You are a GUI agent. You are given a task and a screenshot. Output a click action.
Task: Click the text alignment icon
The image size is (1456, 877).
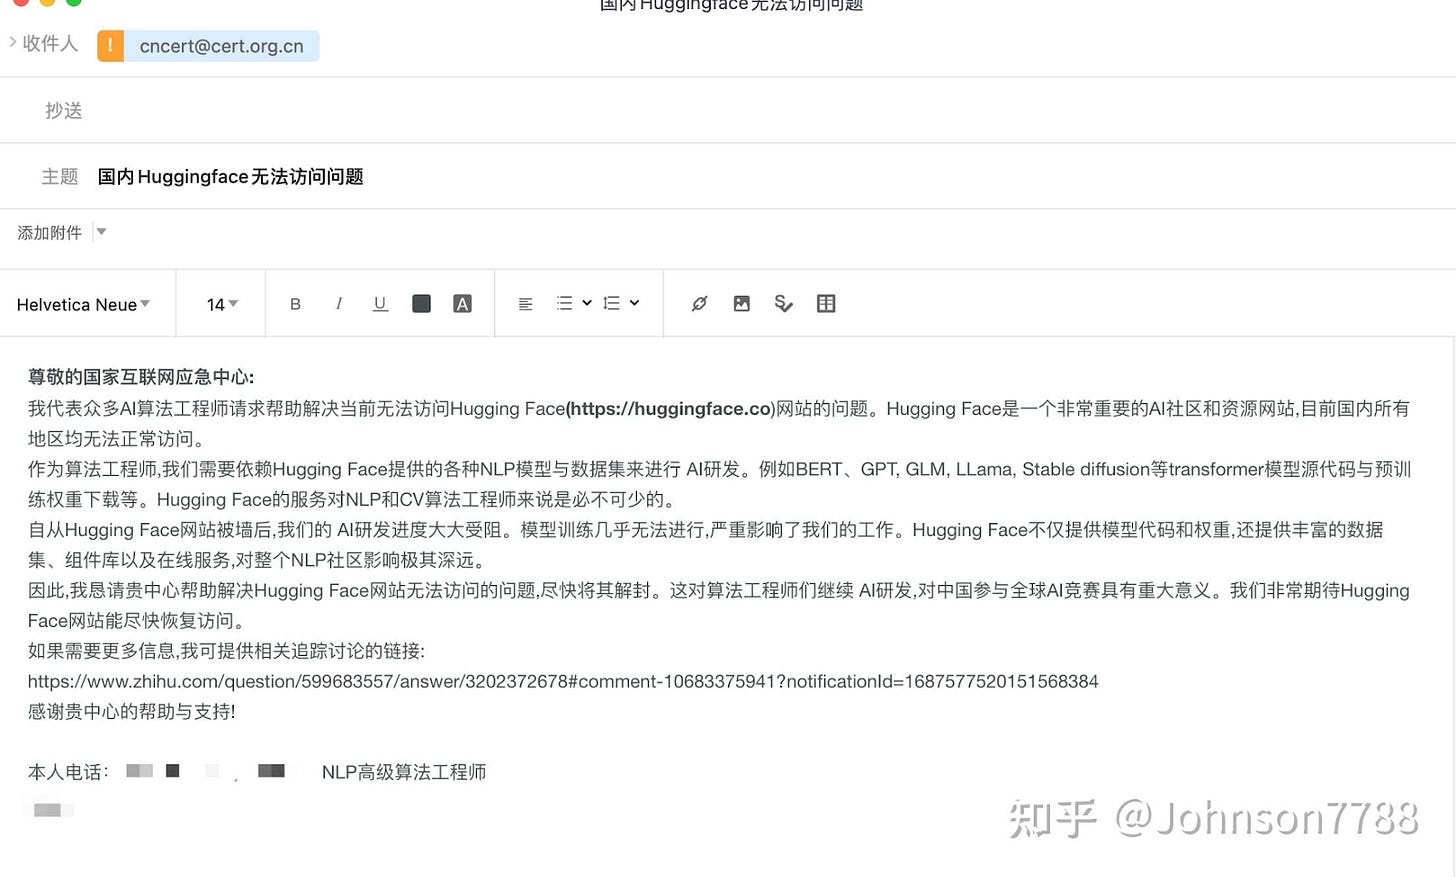click(x=525, y=304)
